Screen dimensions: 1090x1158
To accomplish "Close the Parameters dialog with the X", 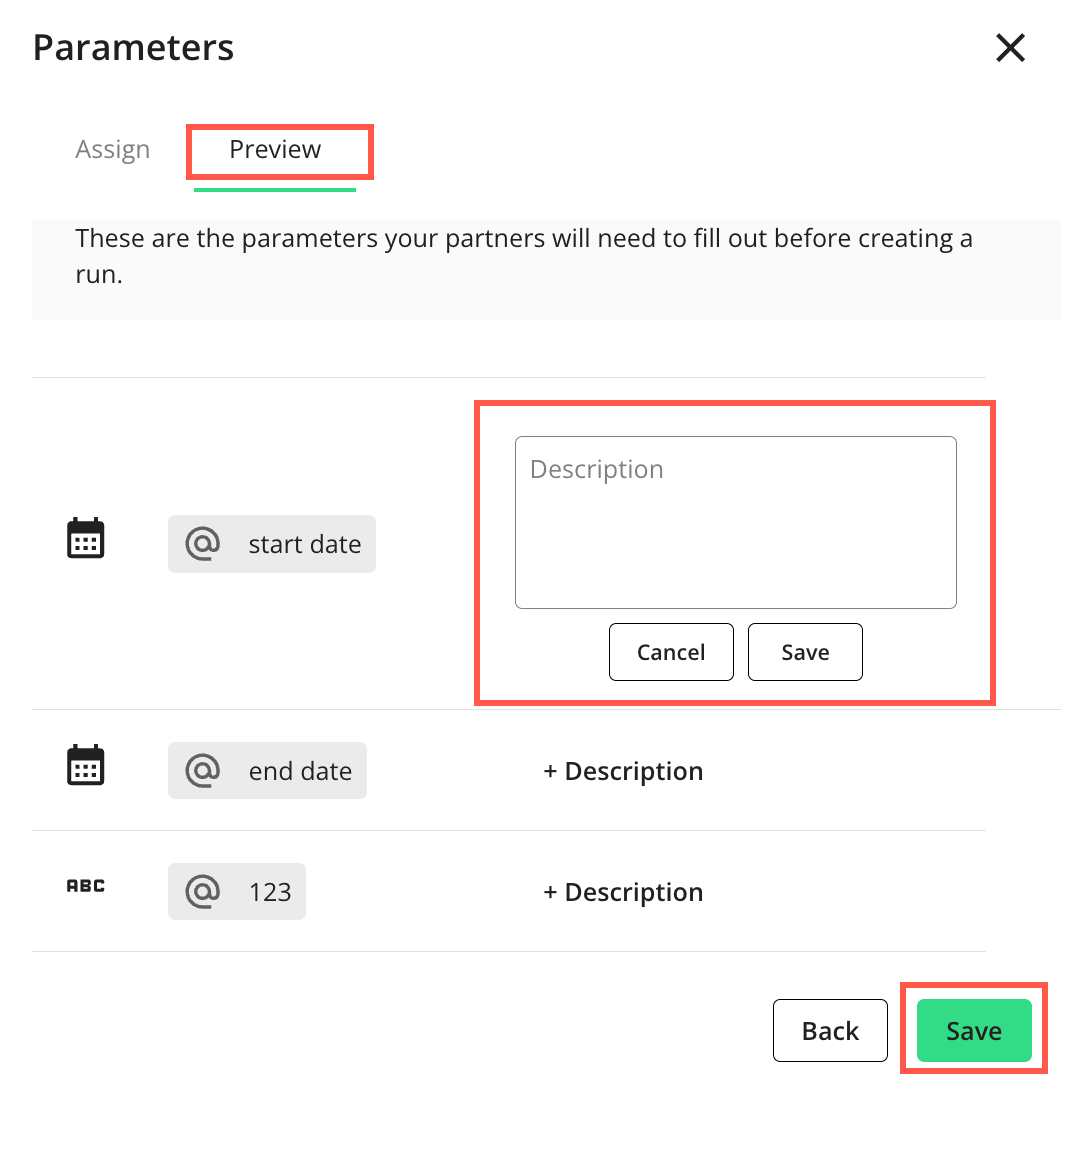I will coord(1010,47).
